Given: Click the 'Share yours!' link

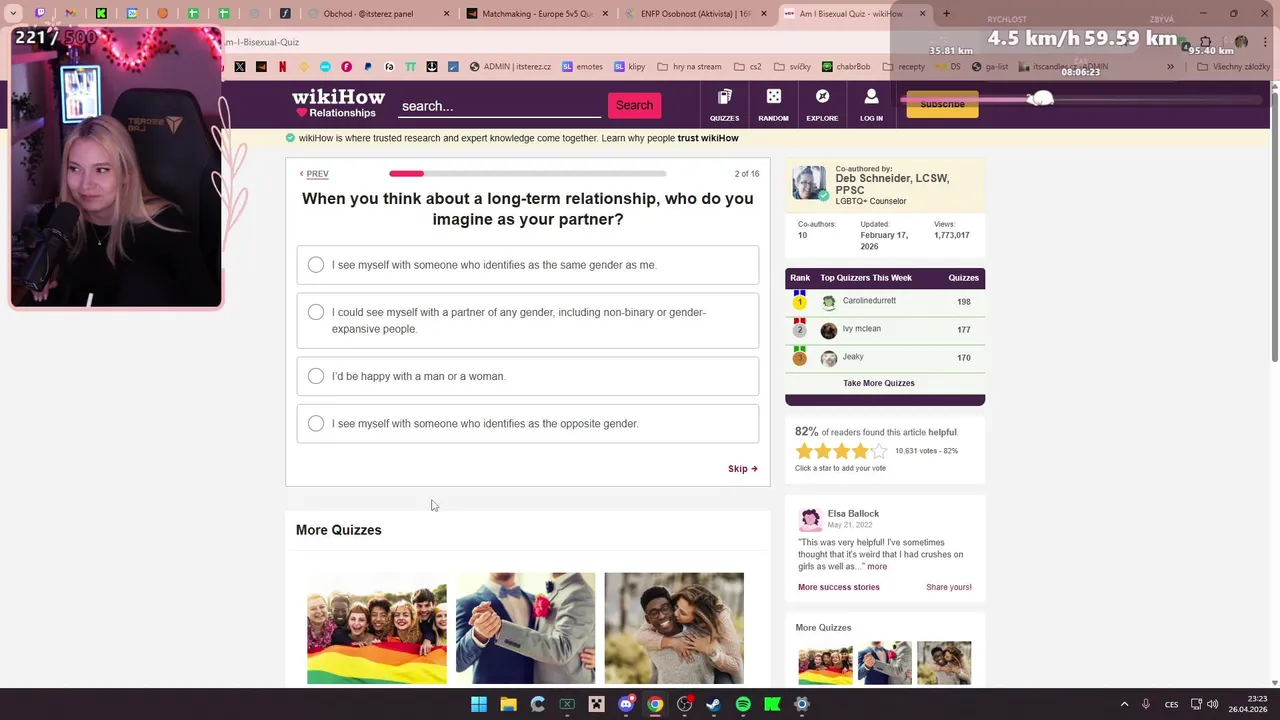Looking at the screenshot, I should click(x=949, y=587).
